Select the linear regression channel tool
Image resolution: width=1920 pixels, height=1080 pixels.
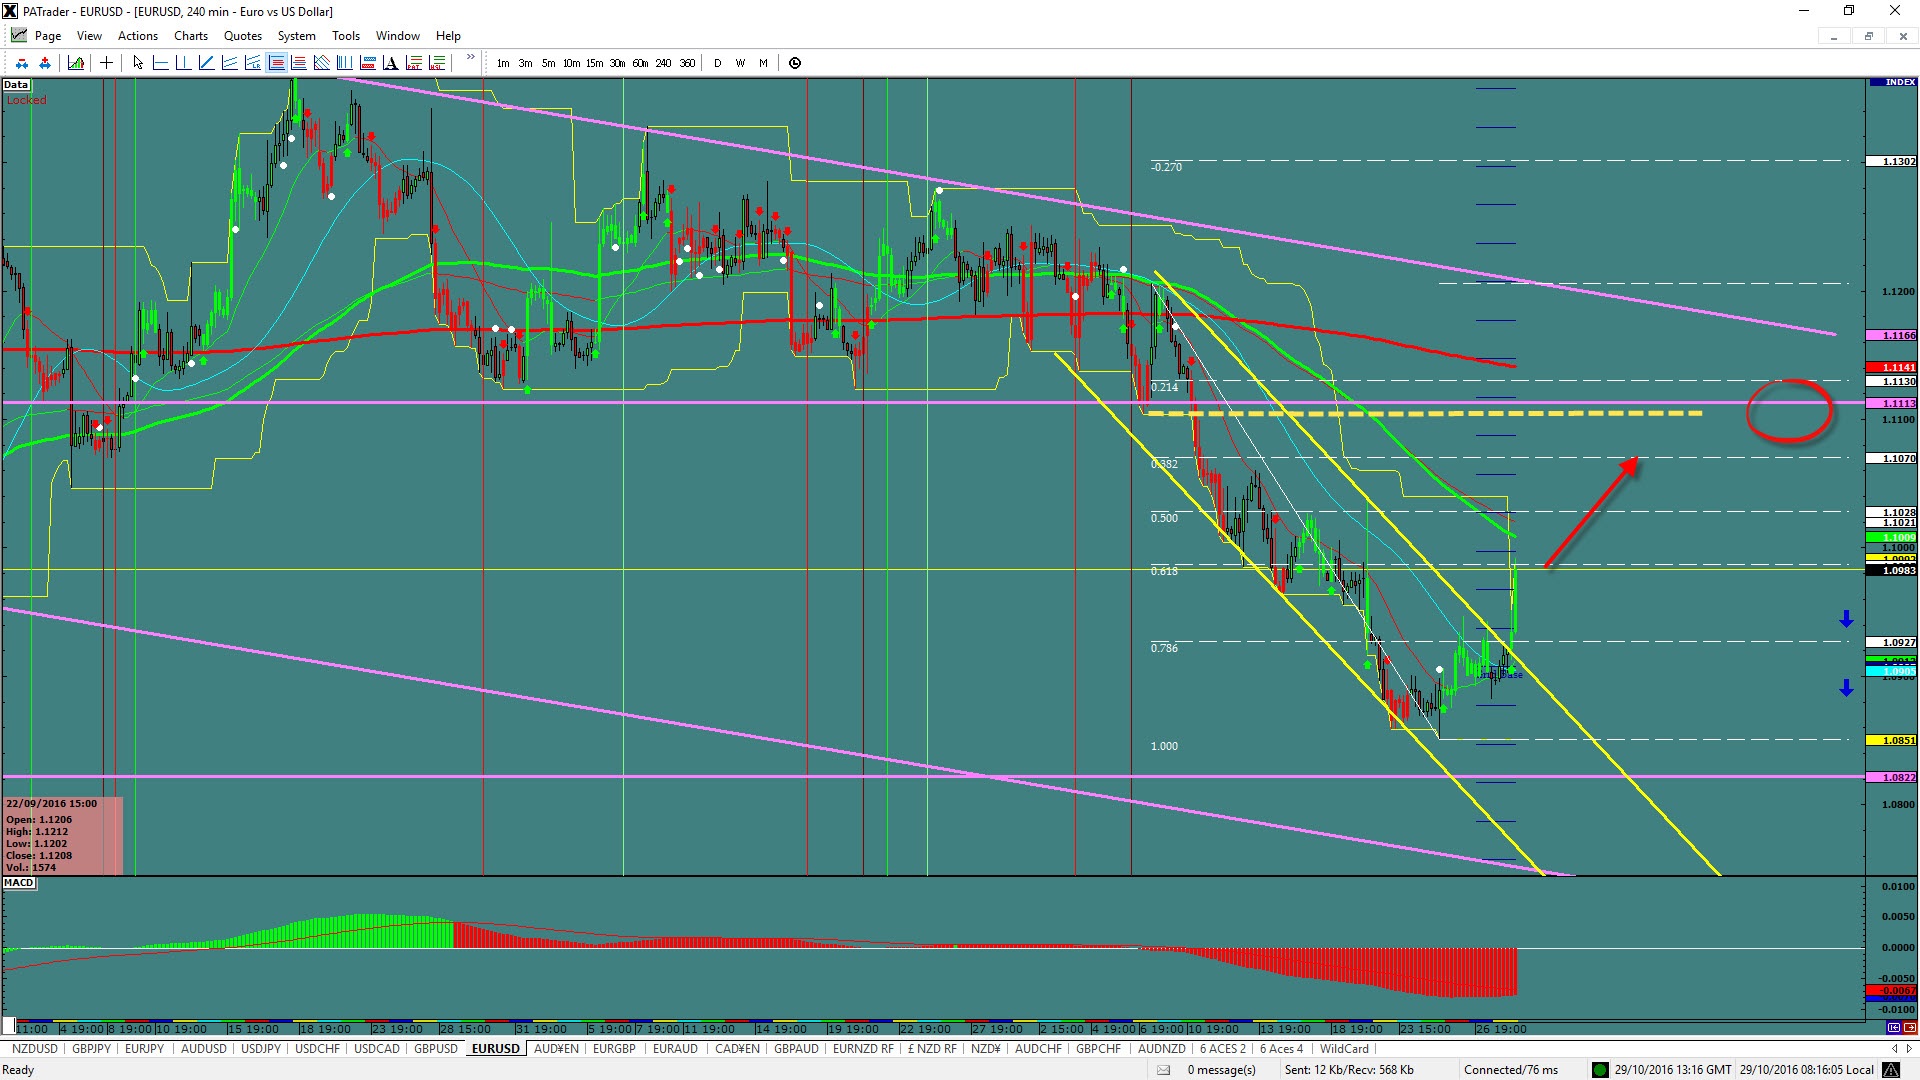point(253,63)
